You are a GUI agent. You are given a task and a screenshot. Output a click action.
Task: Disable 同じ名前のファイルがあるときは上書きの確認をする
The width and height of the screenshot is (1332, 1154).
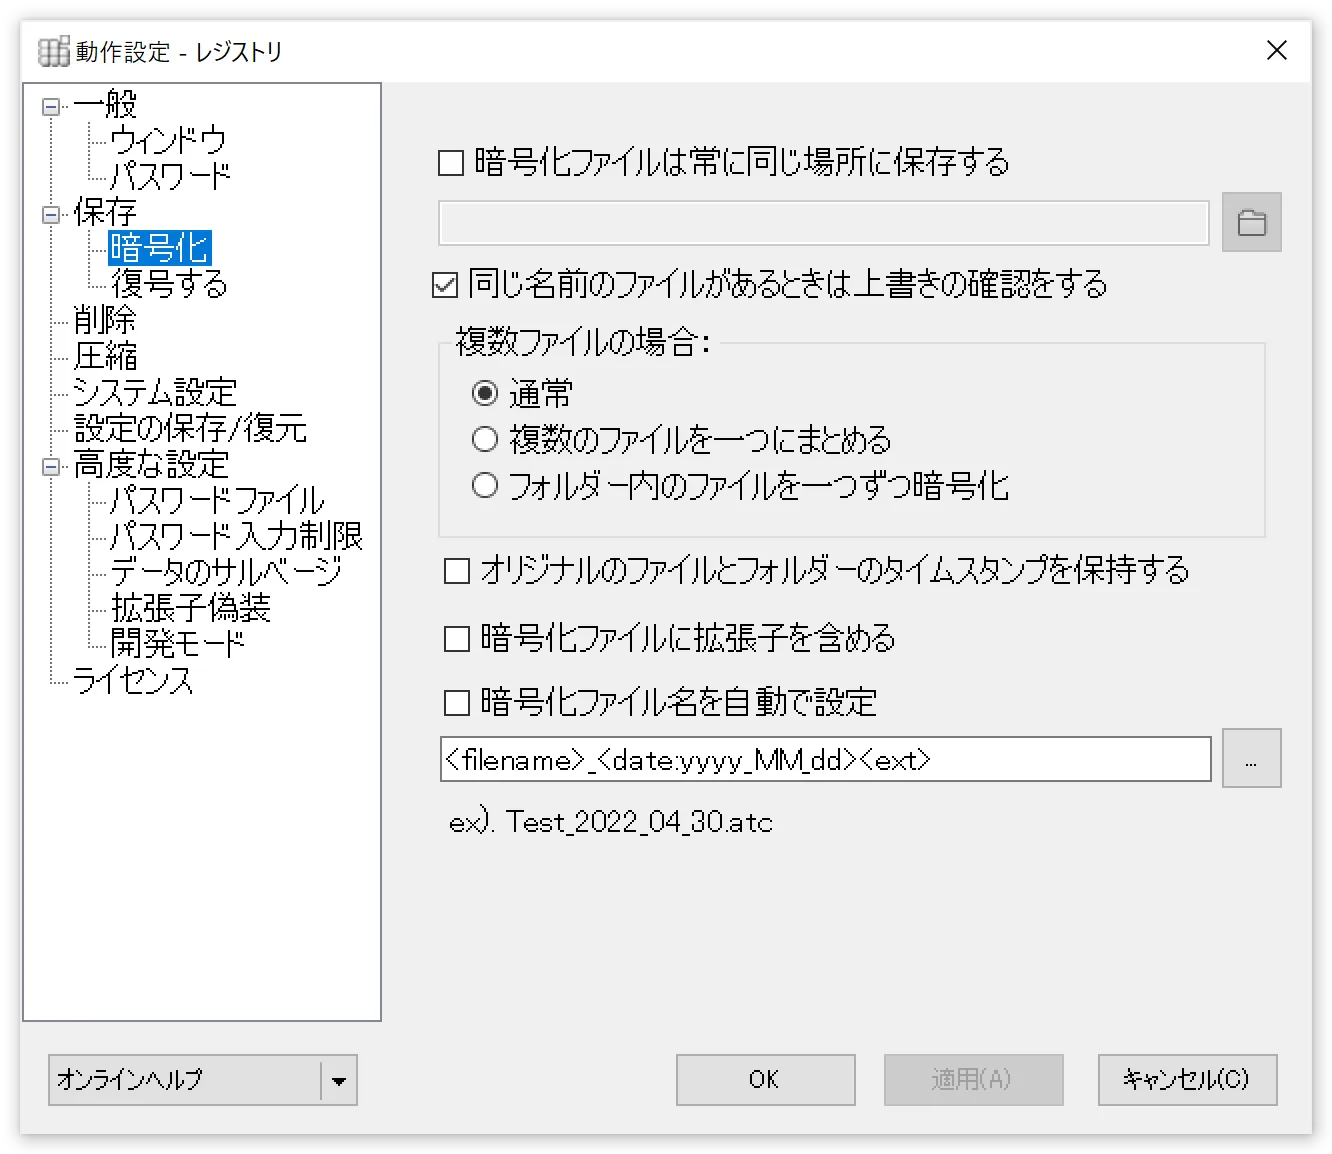click(443, 285)
